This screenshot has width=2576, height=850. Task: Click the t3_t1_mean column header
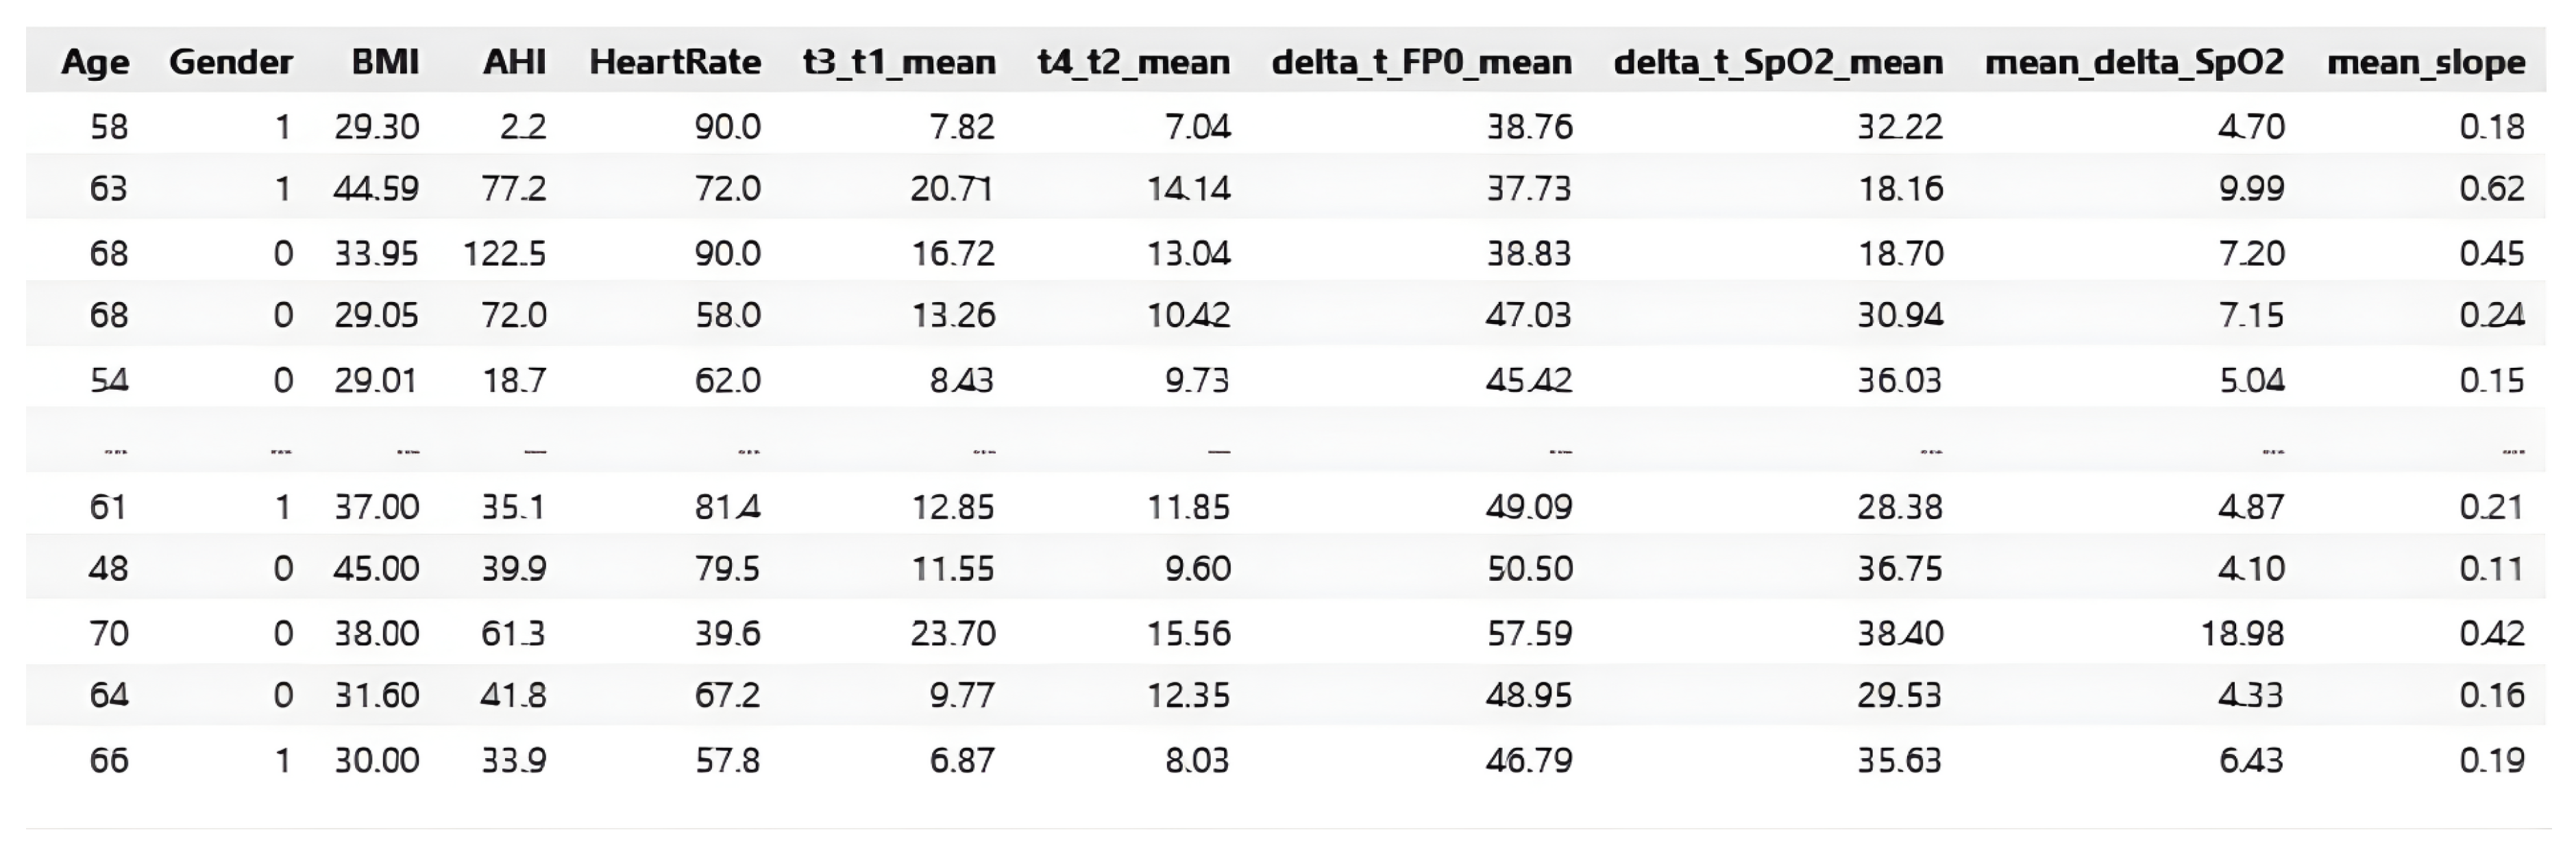pyautogui.click(x=899, y=62)
